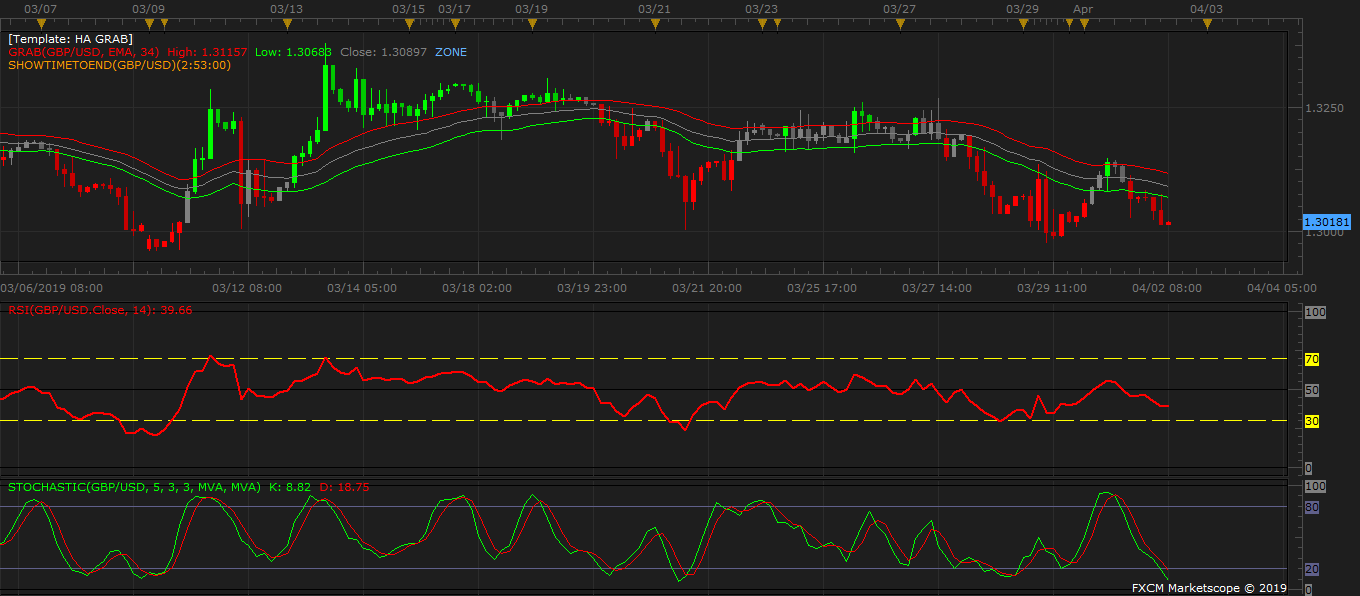Viewport: 1360px width, 596px height.
Task: Click the Template: HA GRAB label
Action: [x=70, y=39]
